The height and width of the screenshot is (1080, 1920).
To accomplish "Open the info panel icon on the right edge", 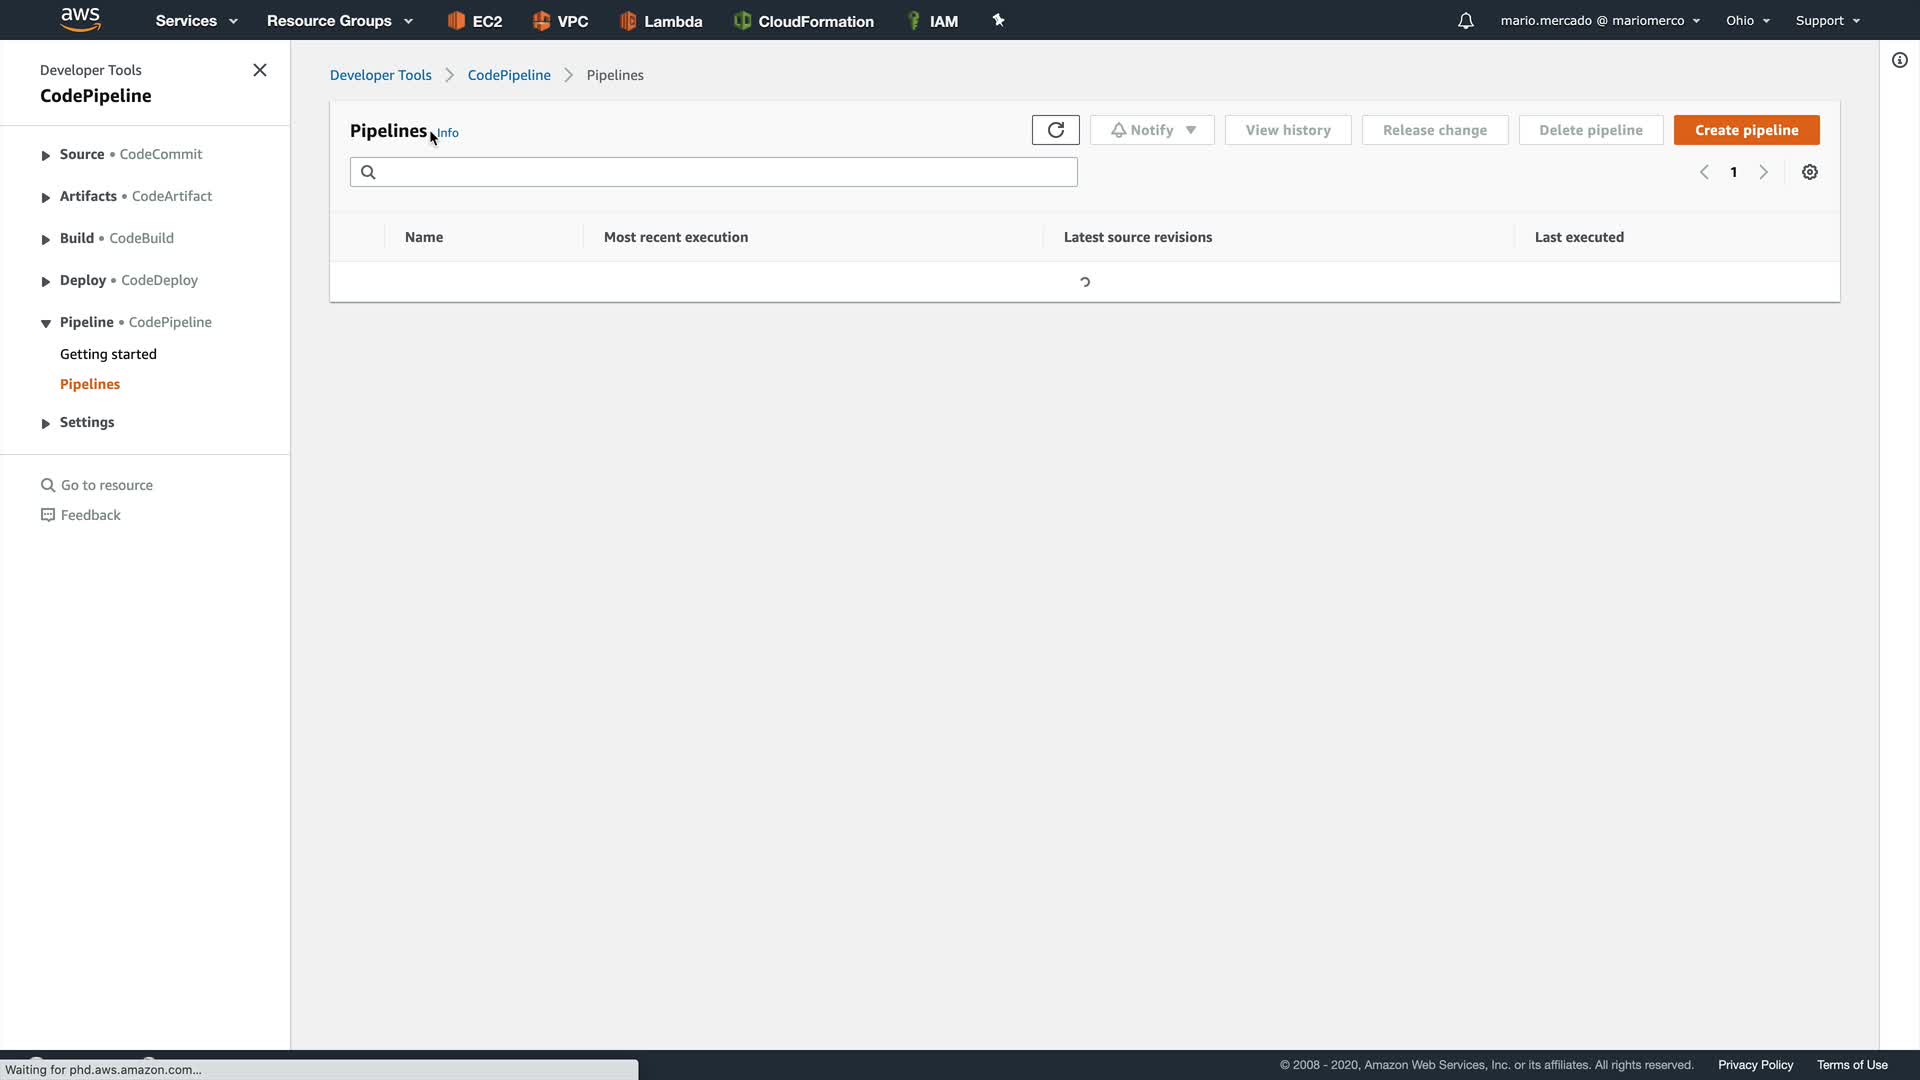I will coord(1899,60).
